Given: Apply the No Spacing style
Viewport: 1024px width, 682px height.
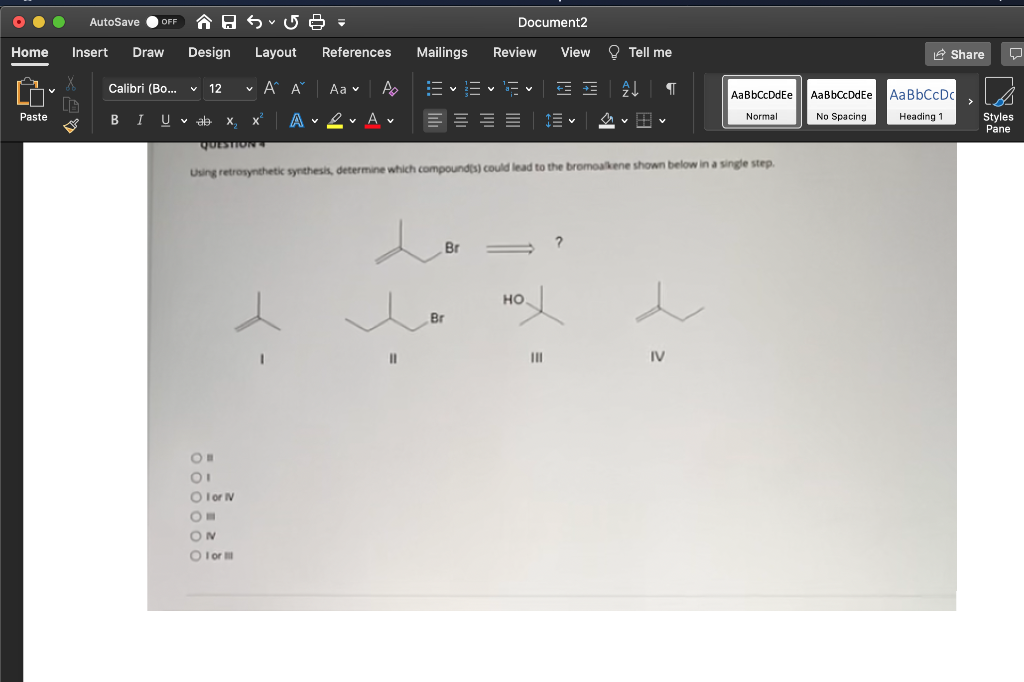Looking at the screenshot, I should click(841, 101).
